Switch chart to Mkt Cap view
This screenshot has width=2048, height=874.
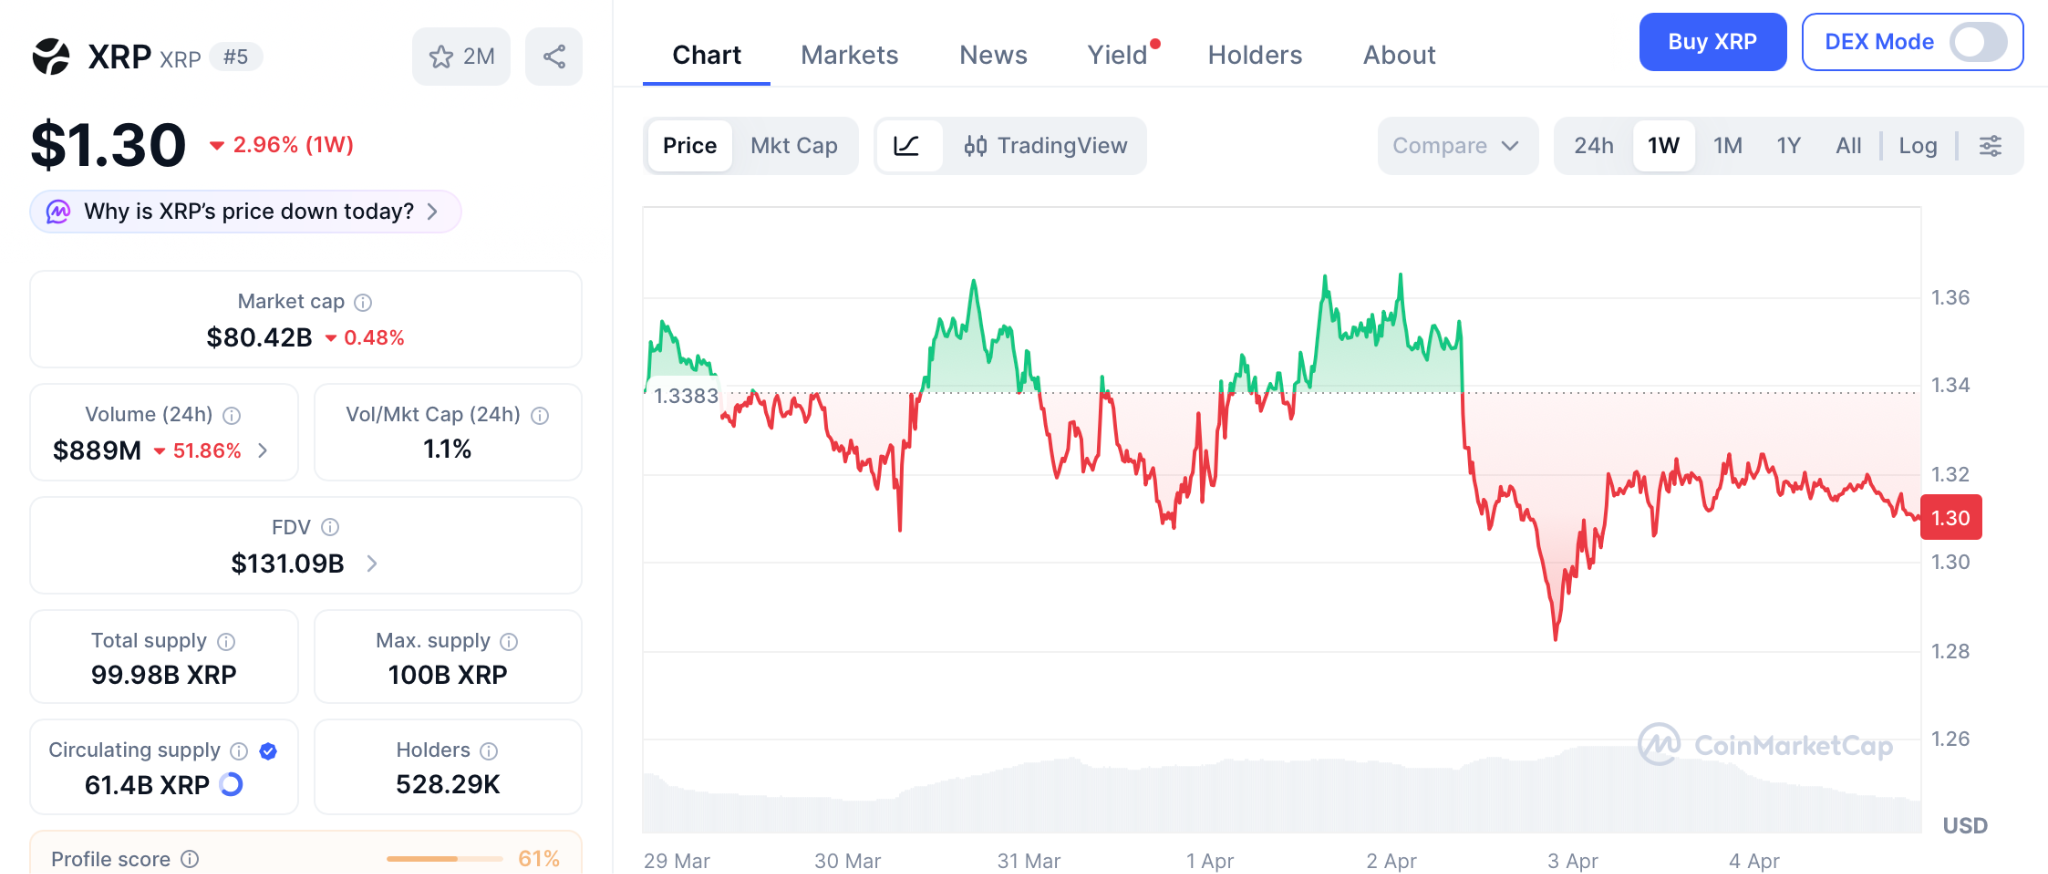(794, 145)
